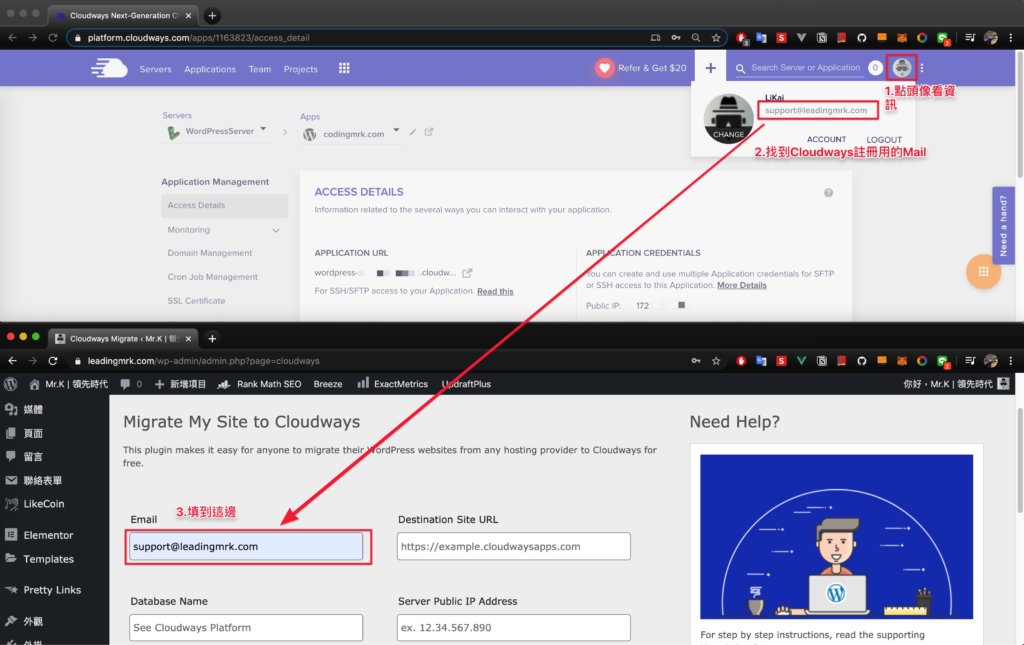This screenshot has width=1024, height=645.
Task: Open Rank Math SEO in admin bar
Action: pyautogui.click(x=259, y=384)
